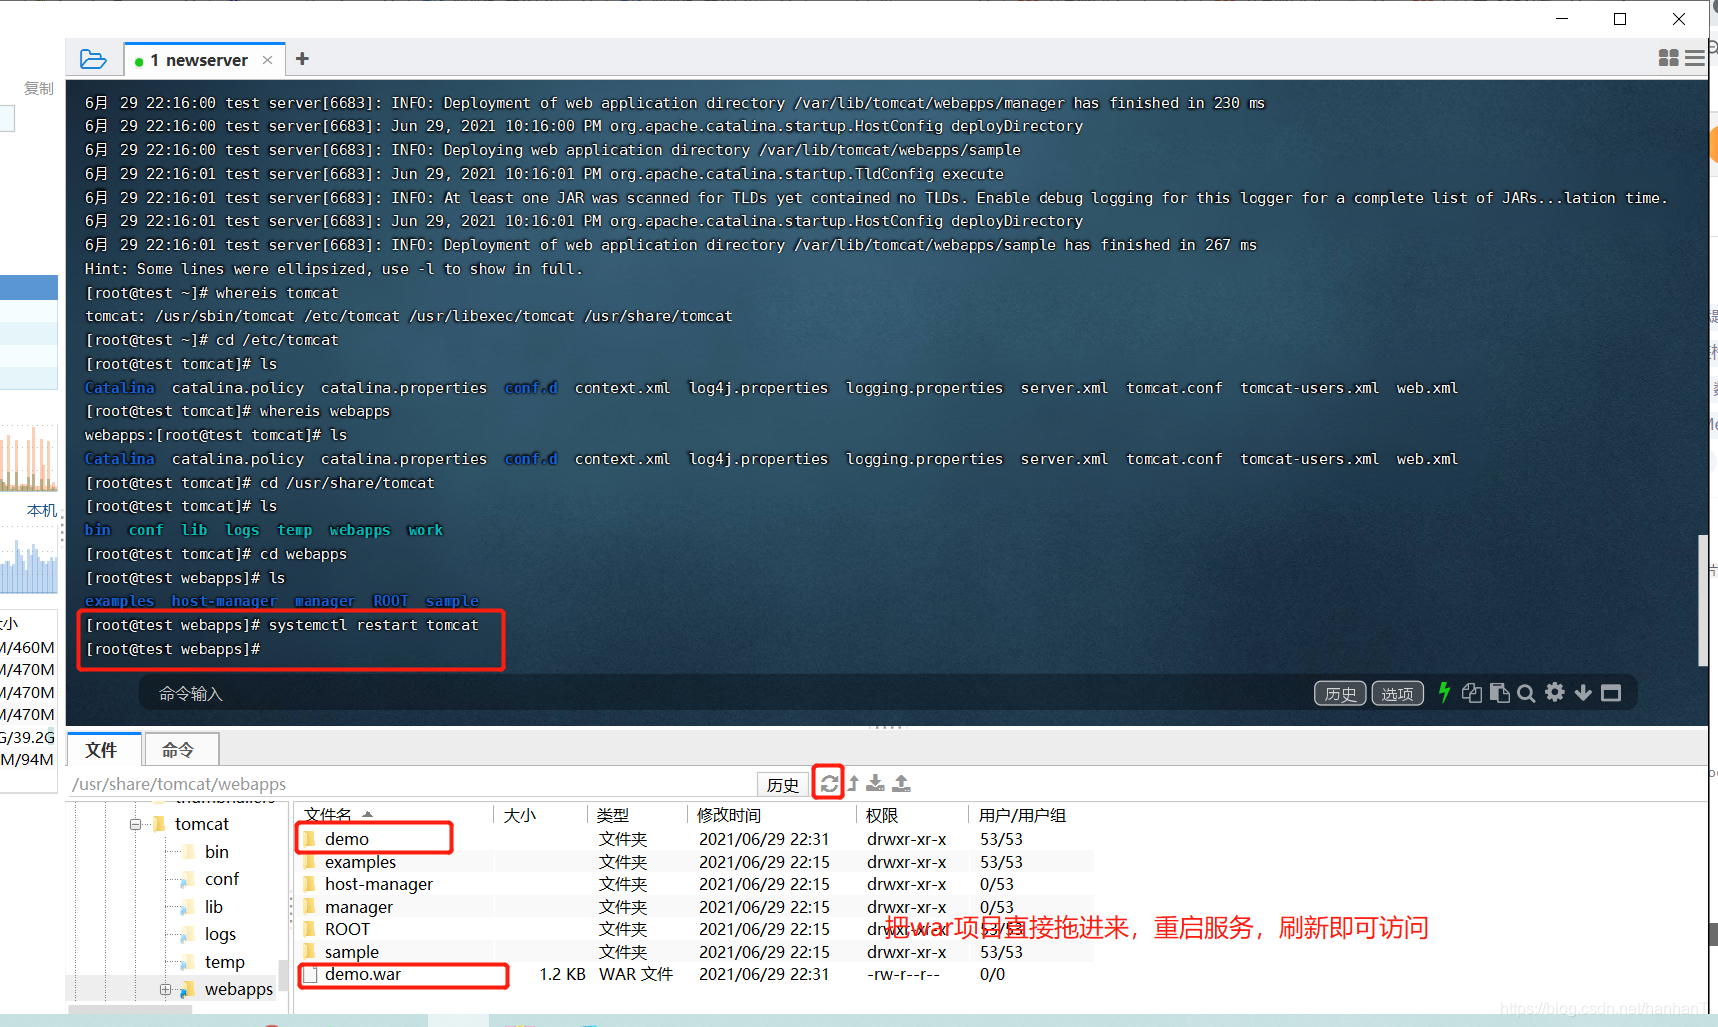Select the host-manager folder row

[x=695, y=884]
